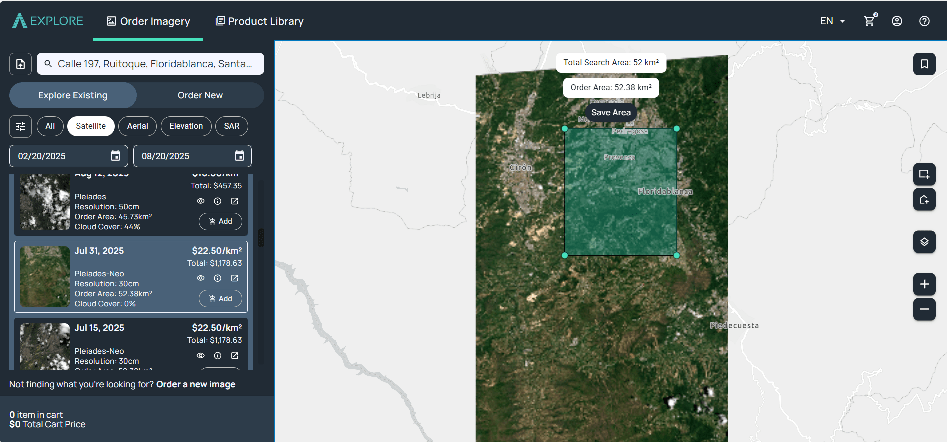Add the Jul 31, 2025 image to cart

[220, 298]
